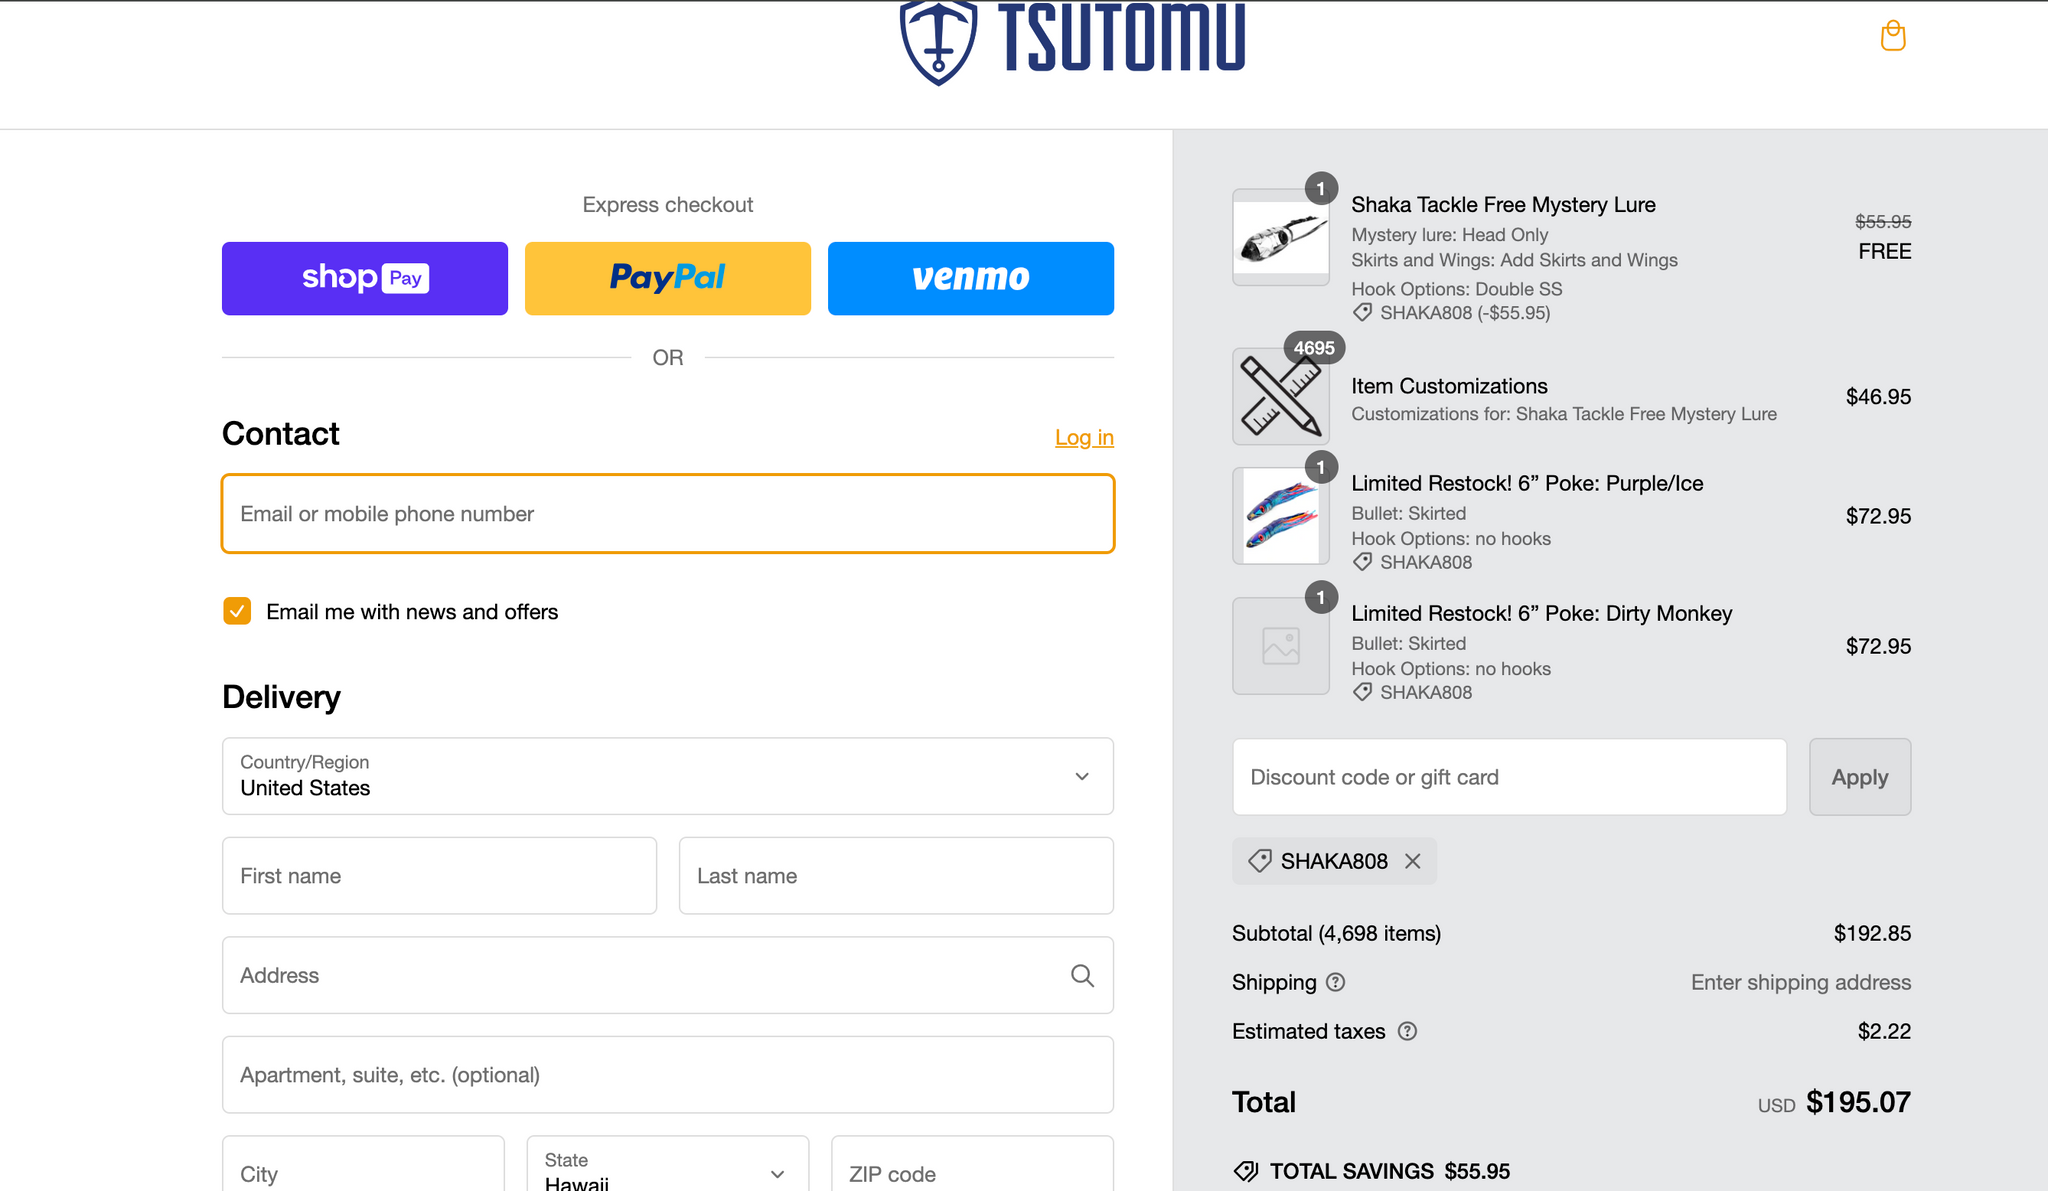Viewport: 2048px width, 1191px height.
Task: Click the Address field search magnifier icon
Action: [x=1082, y=975]
